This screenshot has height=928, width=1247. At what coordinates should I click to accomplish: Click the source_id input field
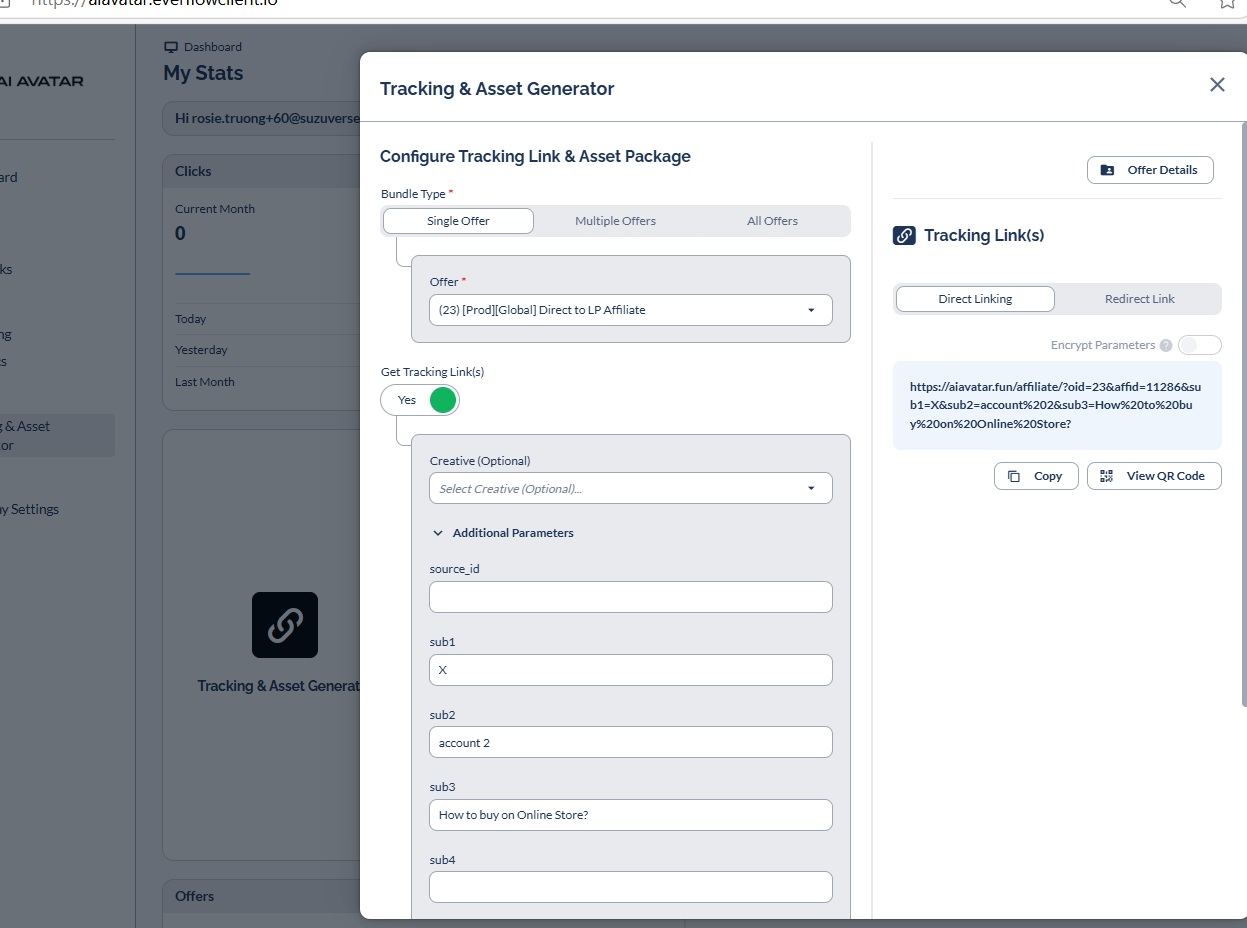(631, 597)
